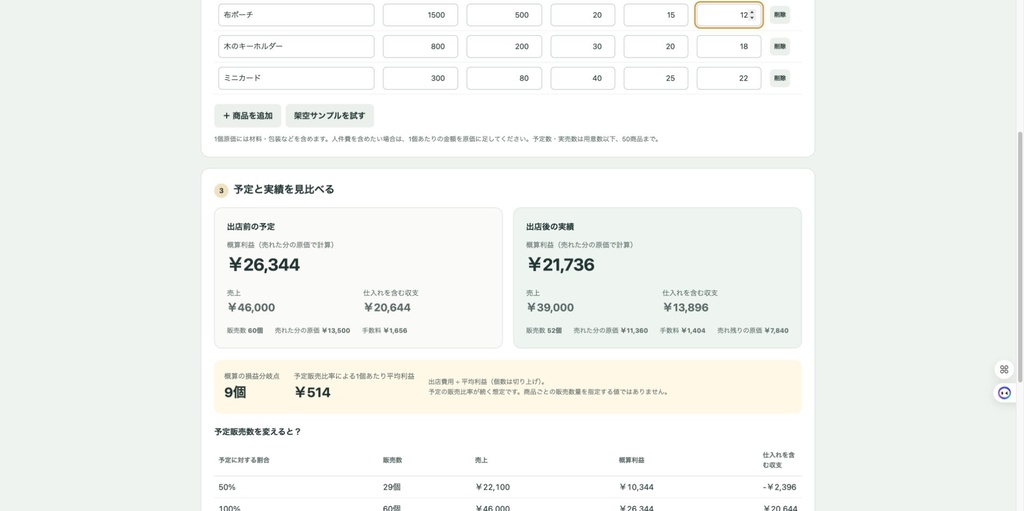Click the floating command-grid icon at right edge
This screenshot has height=511, width=1024.
(1004, 369)
